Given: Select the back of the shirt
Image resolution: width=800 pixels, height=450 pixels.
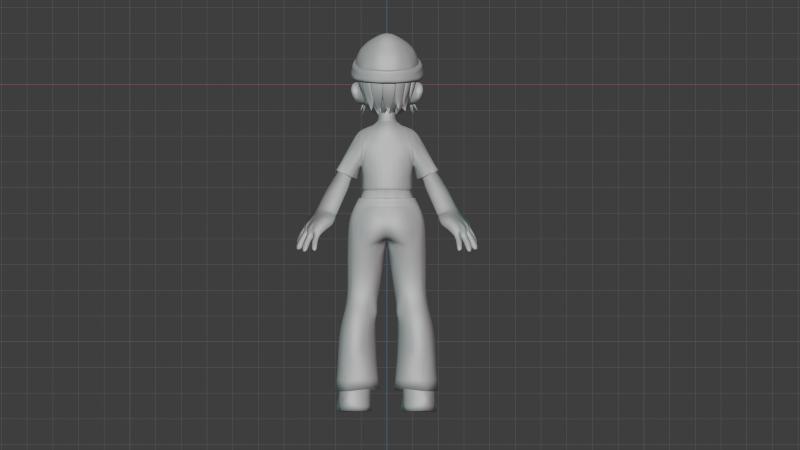Looking at the screenshot, I should [387, 158].
